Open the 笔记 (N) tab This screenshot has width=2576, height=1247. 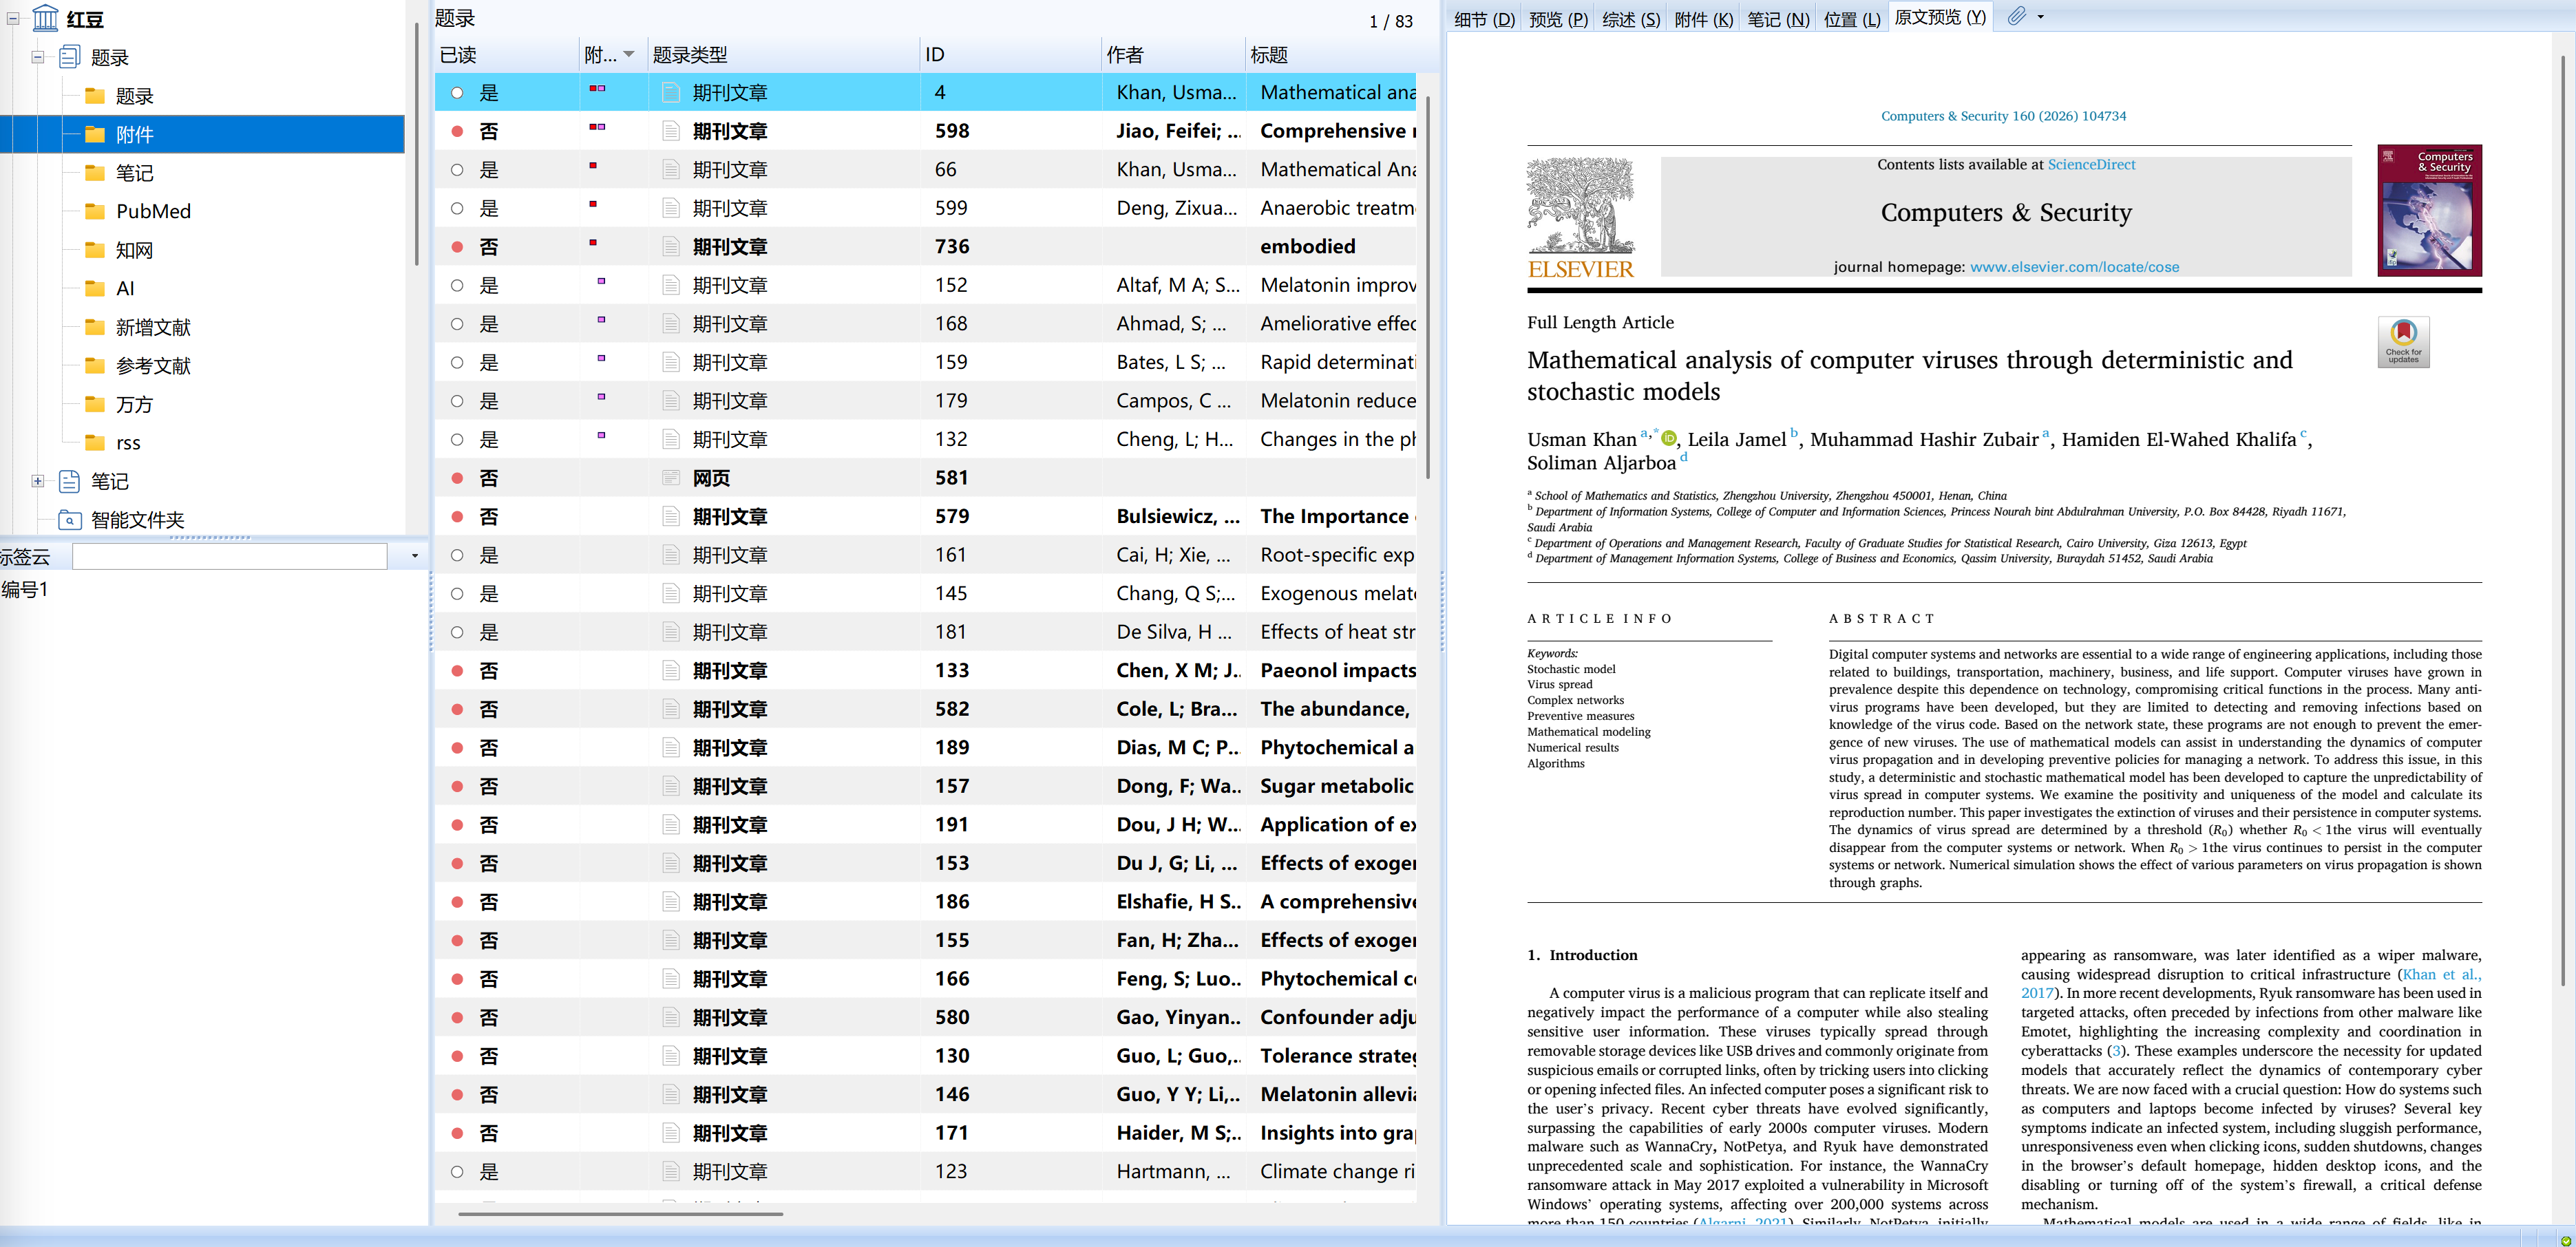pos(1778,19)
